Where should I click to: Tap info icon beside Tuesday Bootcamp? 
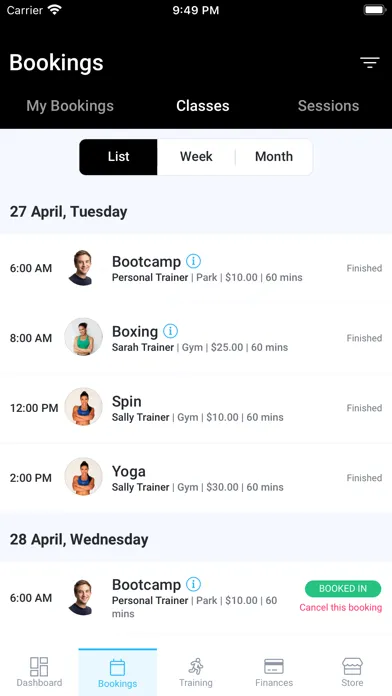pyautogui.click(x=193, y=261)
